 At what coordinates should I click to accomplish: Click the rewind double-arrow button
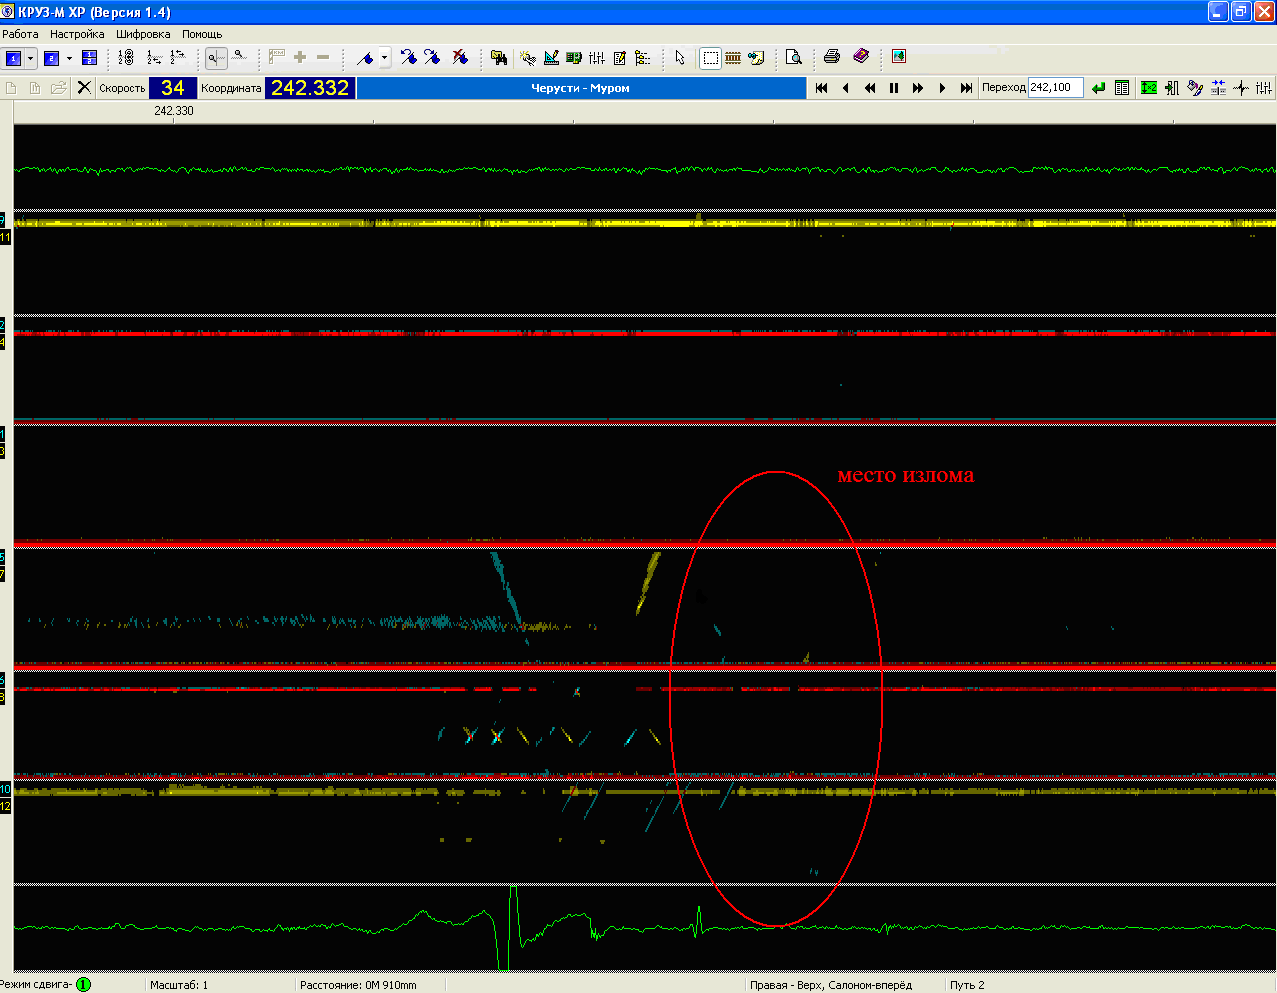point(870,88)
